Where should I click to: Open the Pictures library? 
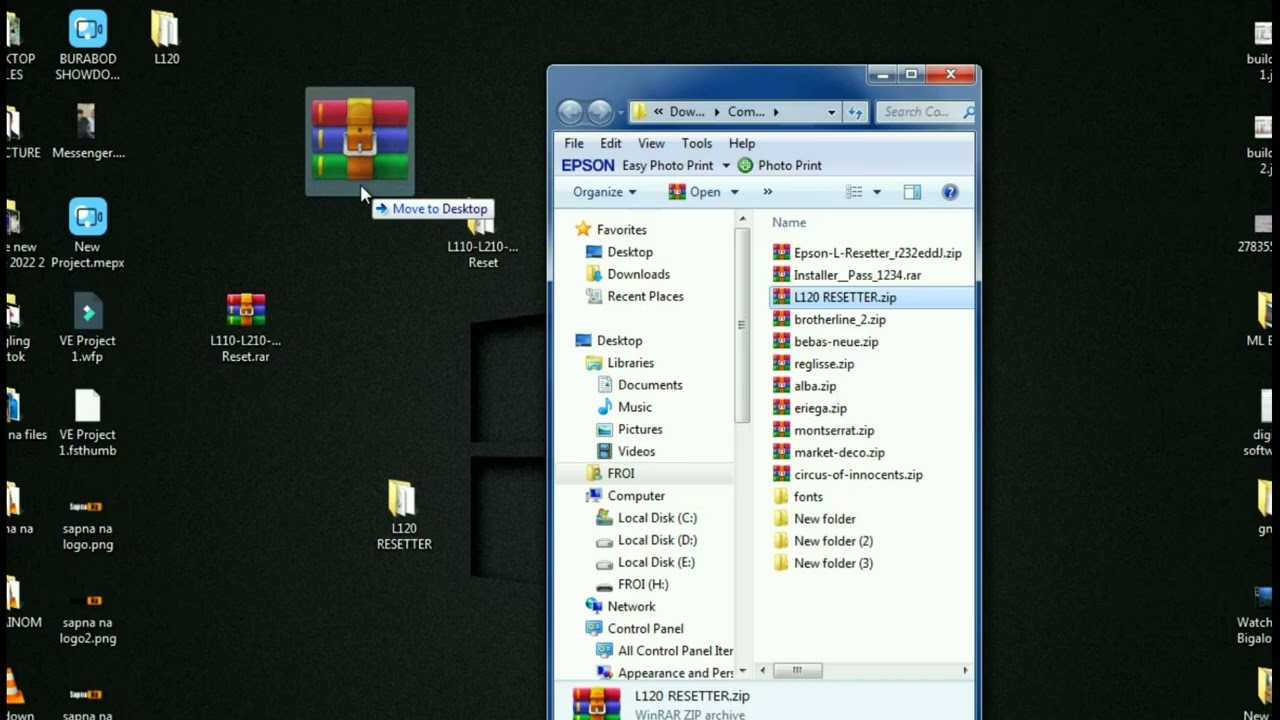[x=629, y=429]
